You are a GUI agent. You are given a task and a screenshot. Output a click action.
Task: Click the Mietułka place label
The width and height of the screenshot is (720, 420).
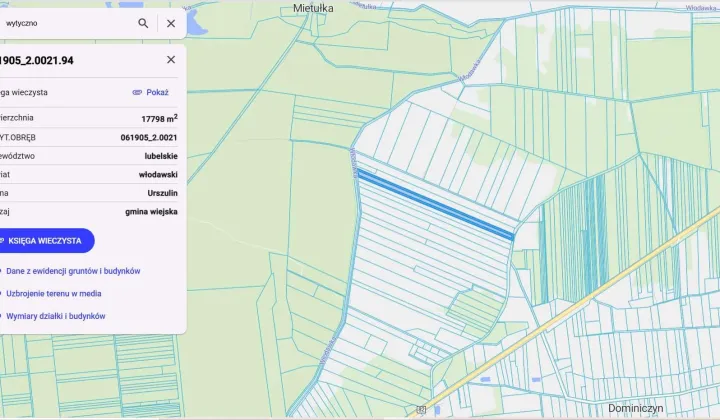click(x=314, y=8)
